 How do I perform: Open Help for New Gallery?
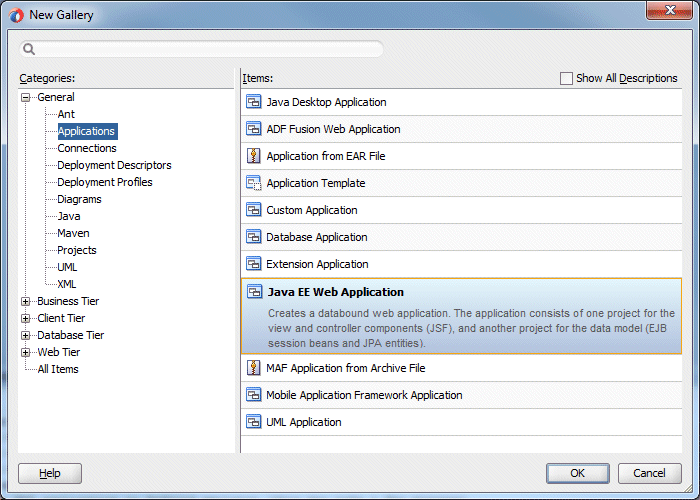point(50,473)
